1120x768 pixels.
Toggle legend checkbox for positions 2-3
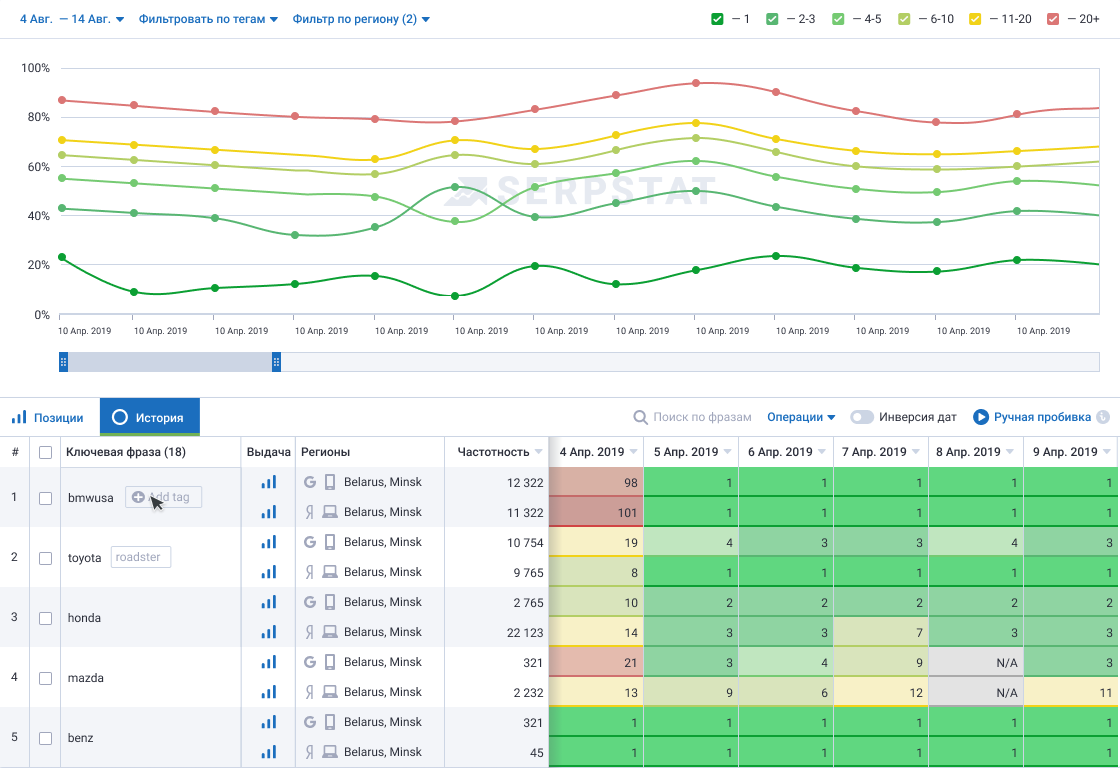772,19
